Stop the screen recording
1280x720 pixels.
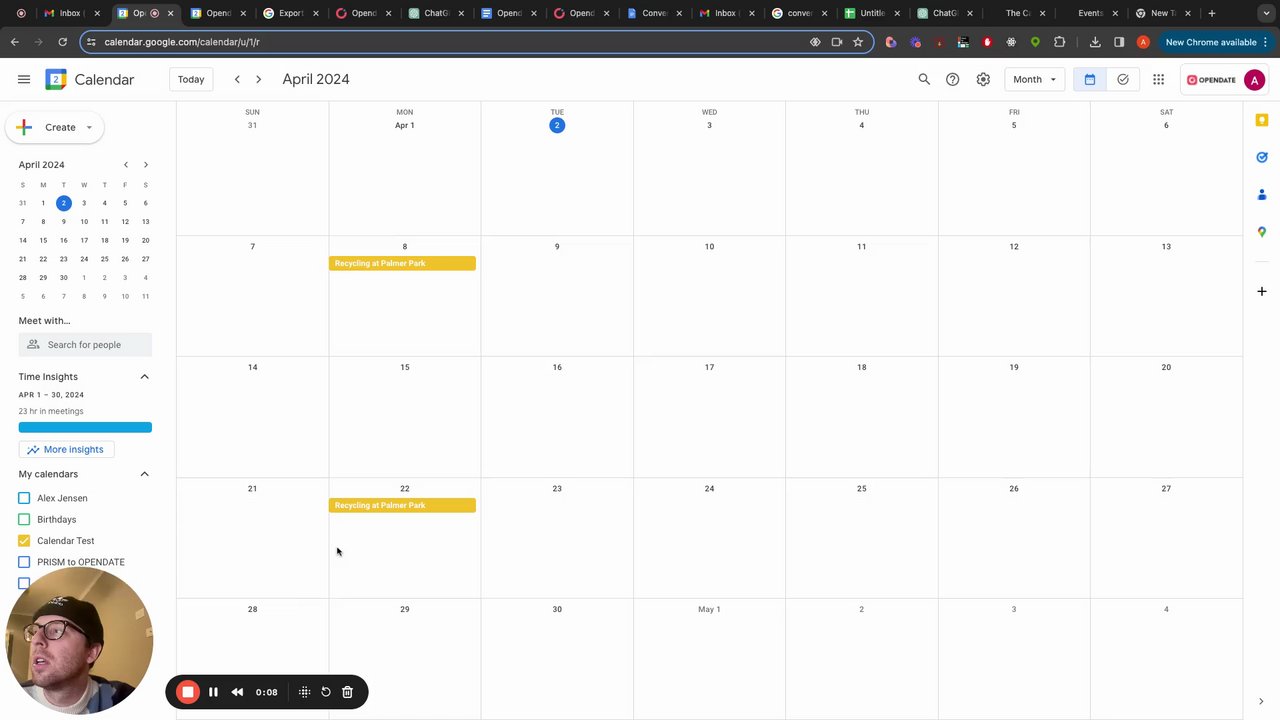coord(188,692)
